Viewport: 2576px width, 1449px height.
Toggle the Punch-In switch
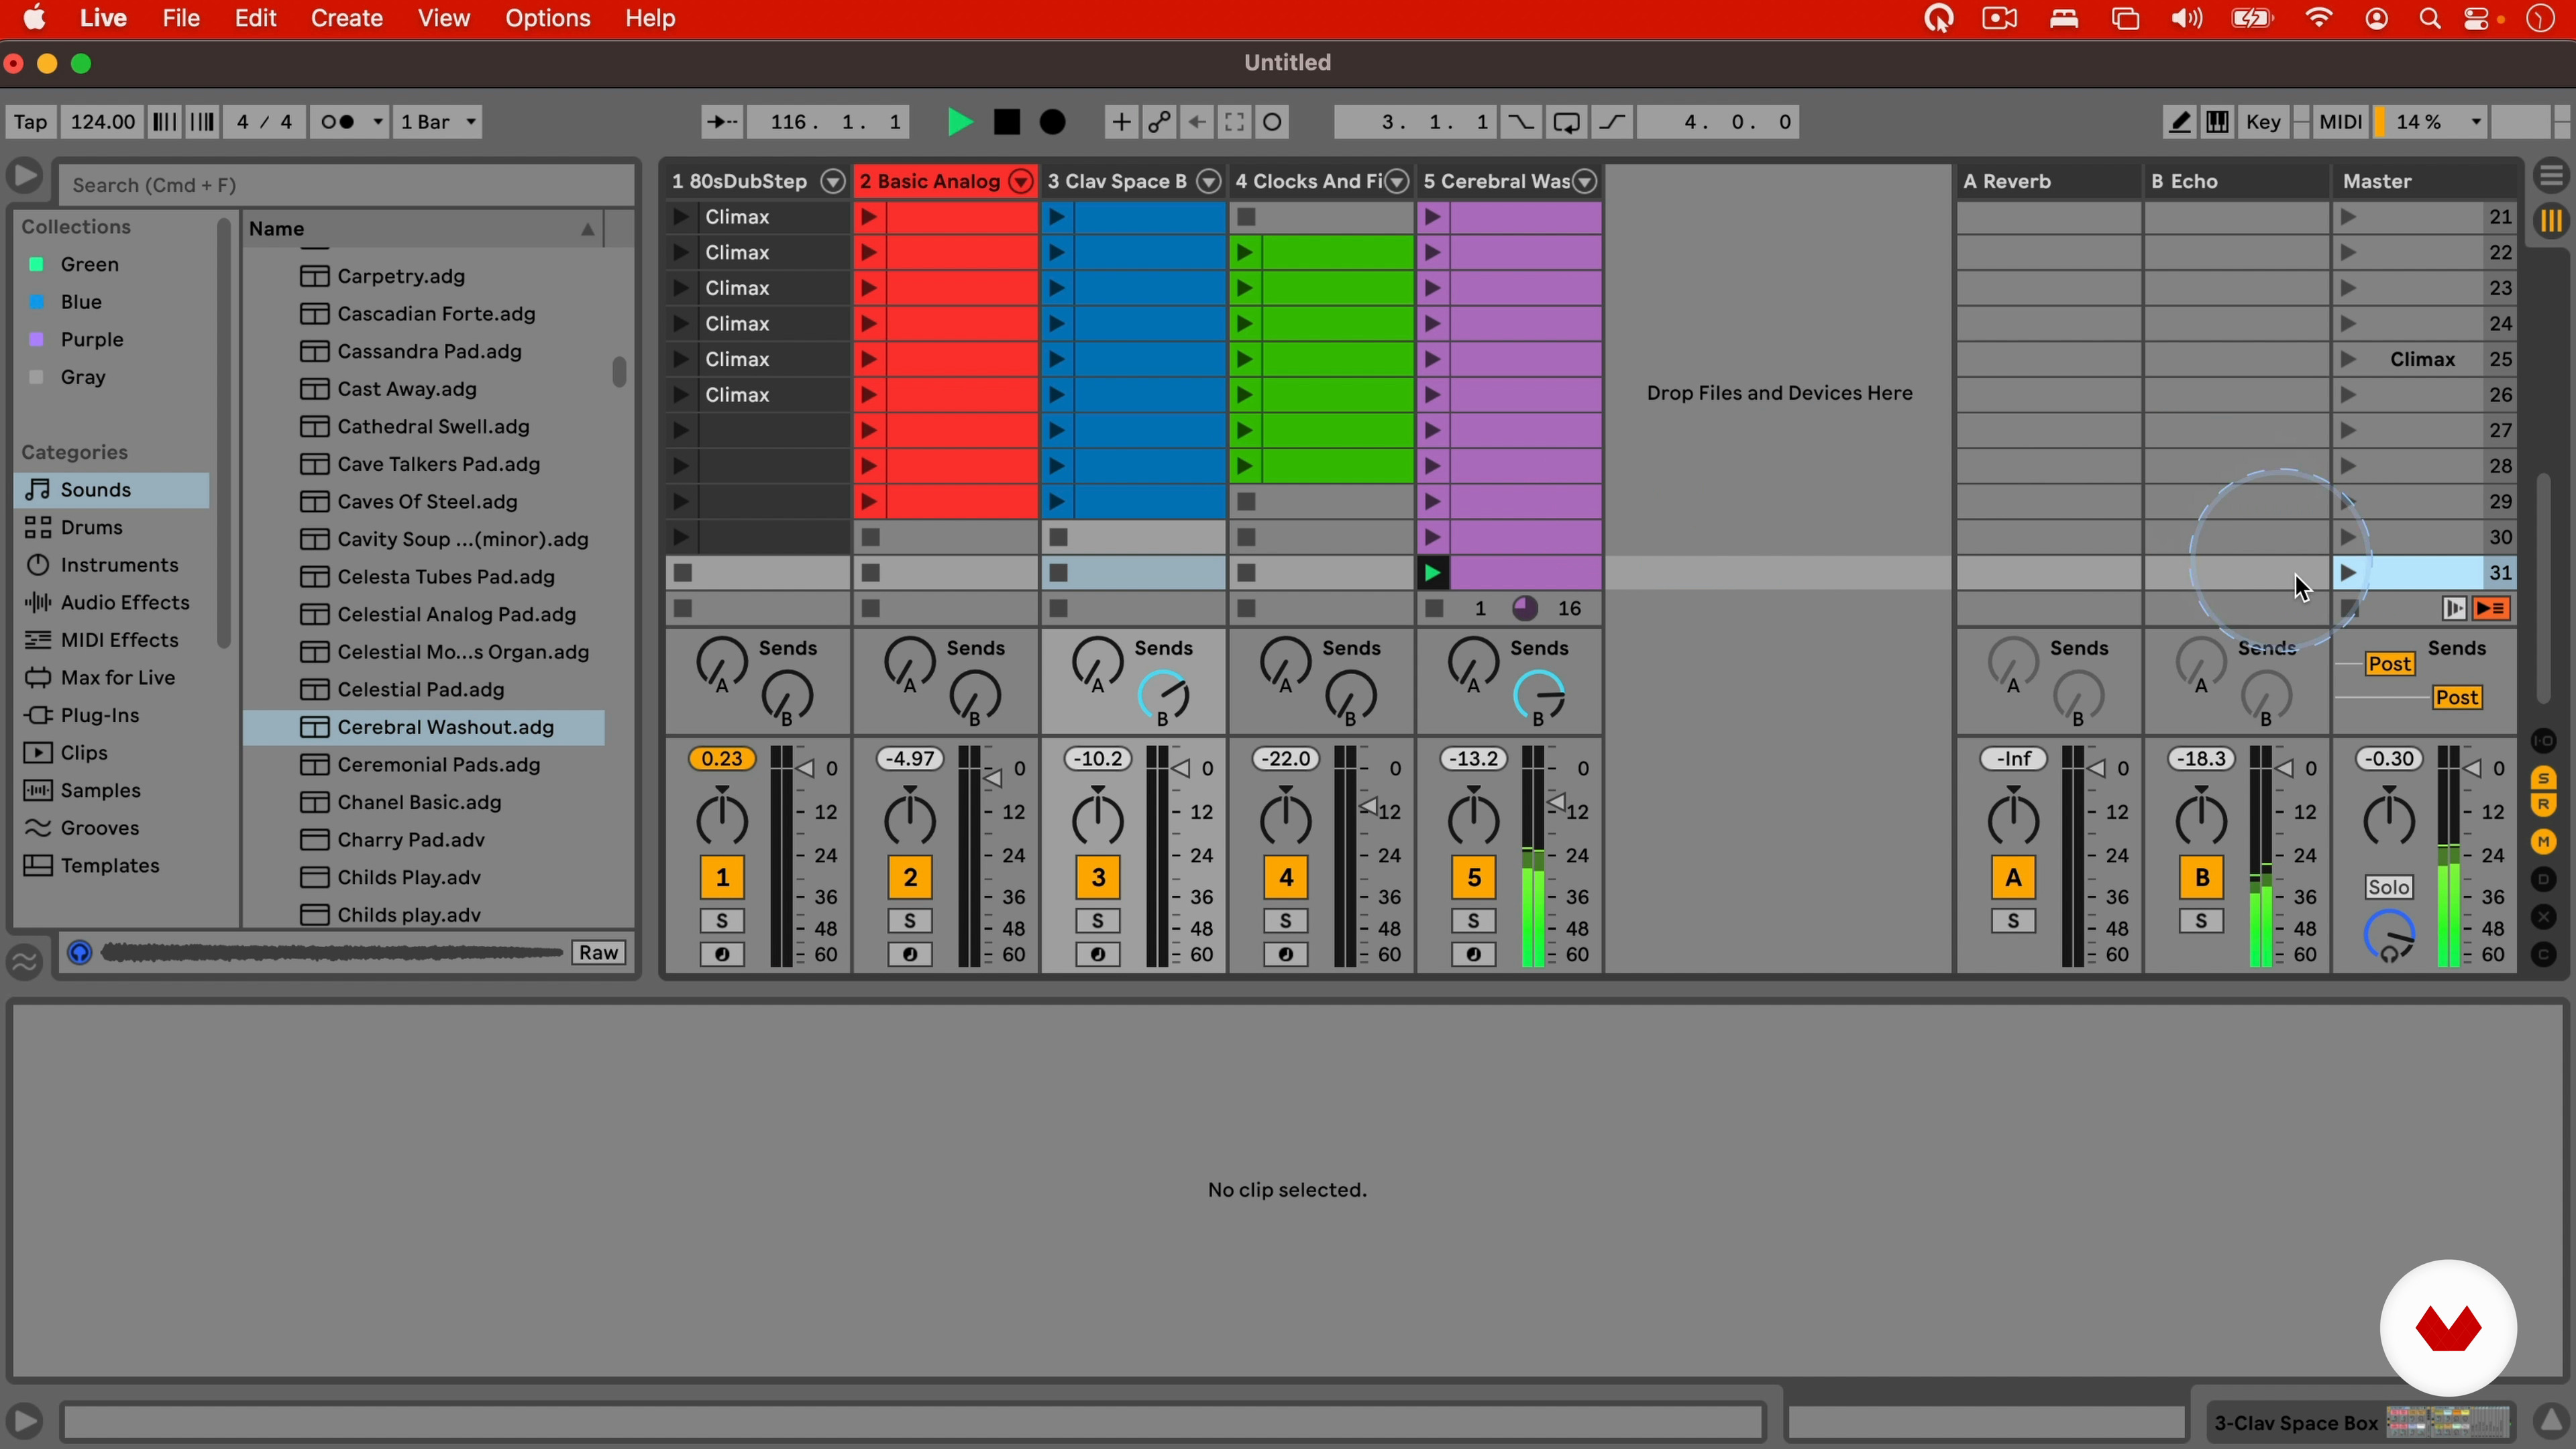tap(1520, 122)
